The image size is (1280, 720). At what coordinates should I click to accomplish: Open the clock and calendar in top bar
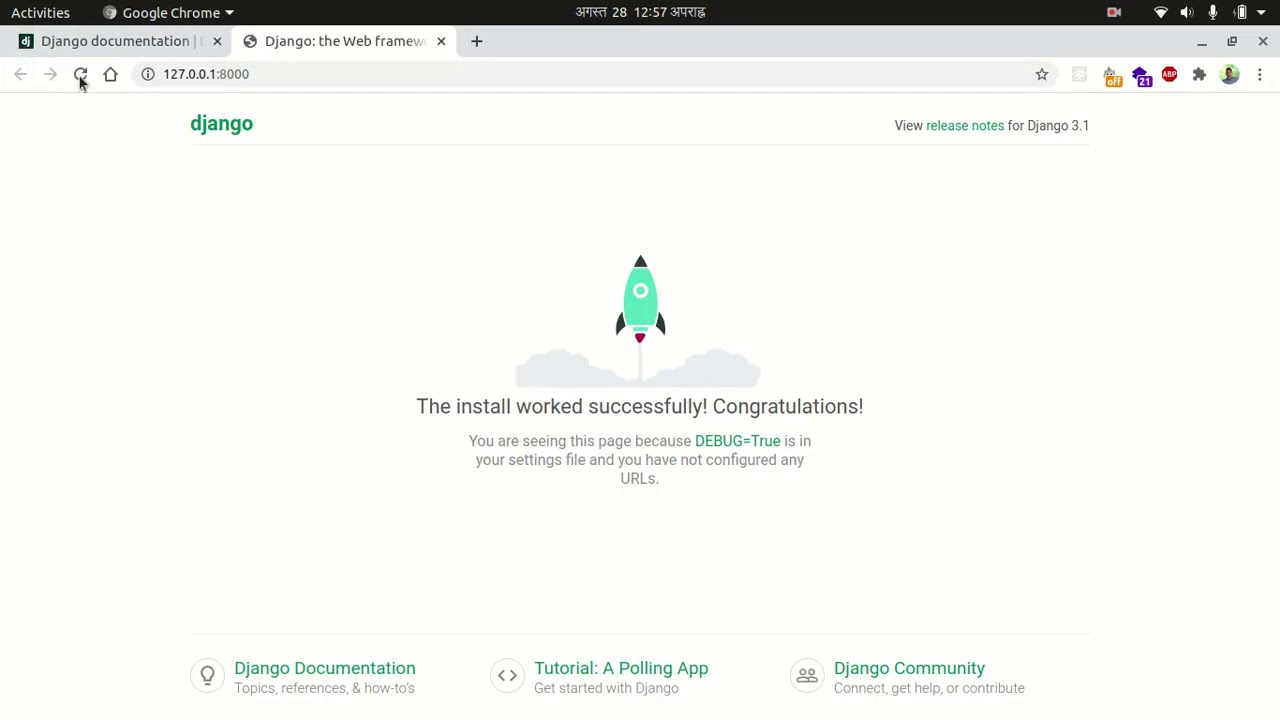(640, 12)
